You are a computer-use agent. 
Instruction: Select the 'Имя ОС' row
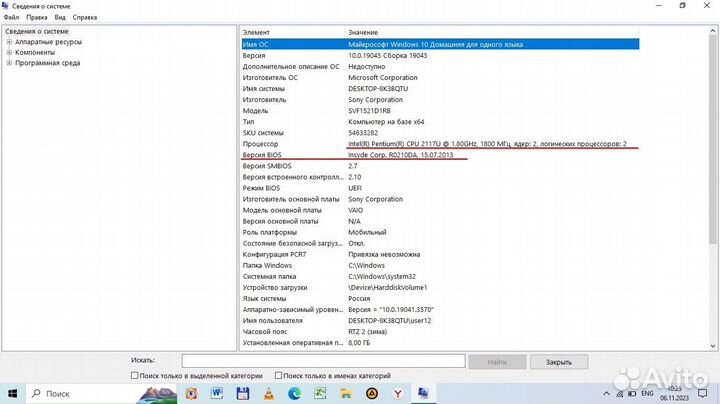pos(440,45)
